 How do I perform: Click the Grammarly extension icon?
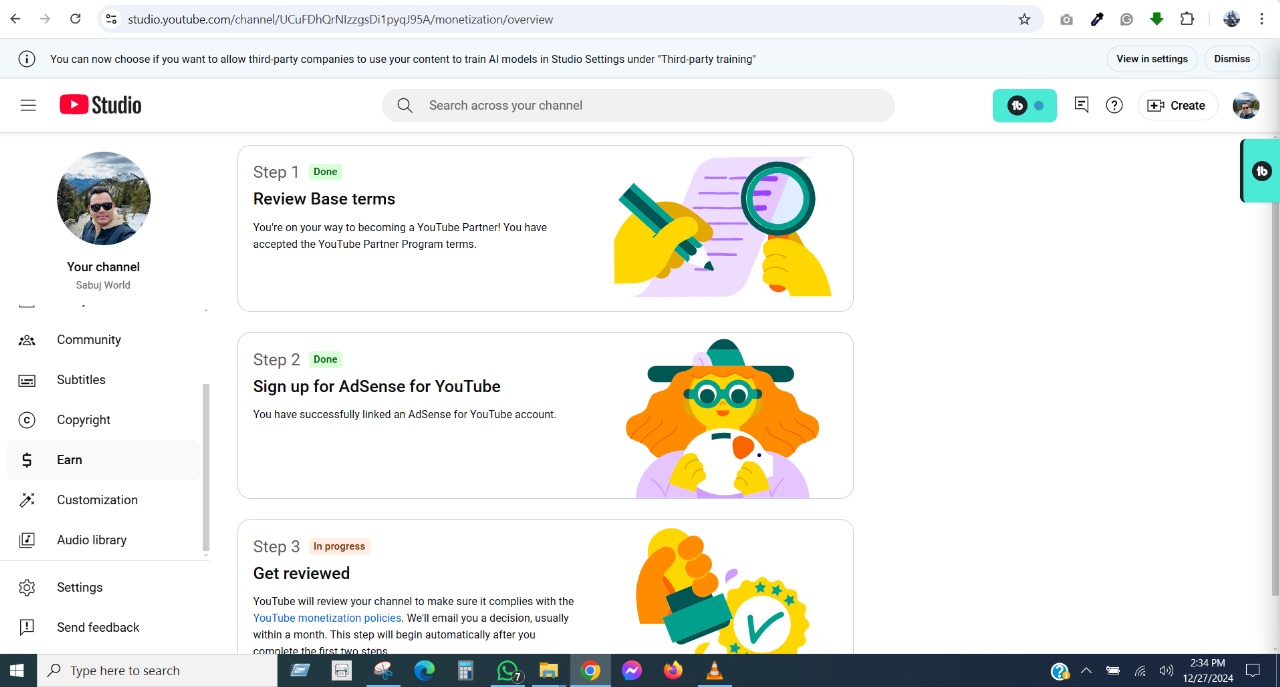pos(1127,19)
